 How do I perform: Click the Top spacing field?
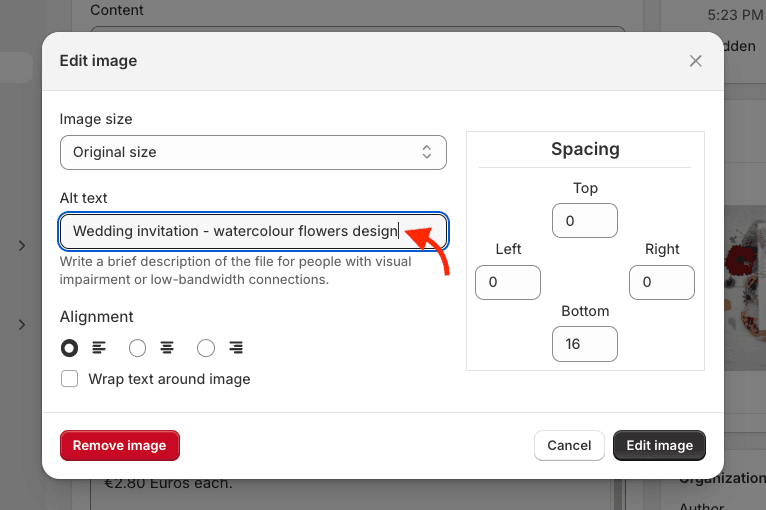[x=585, y=221]
